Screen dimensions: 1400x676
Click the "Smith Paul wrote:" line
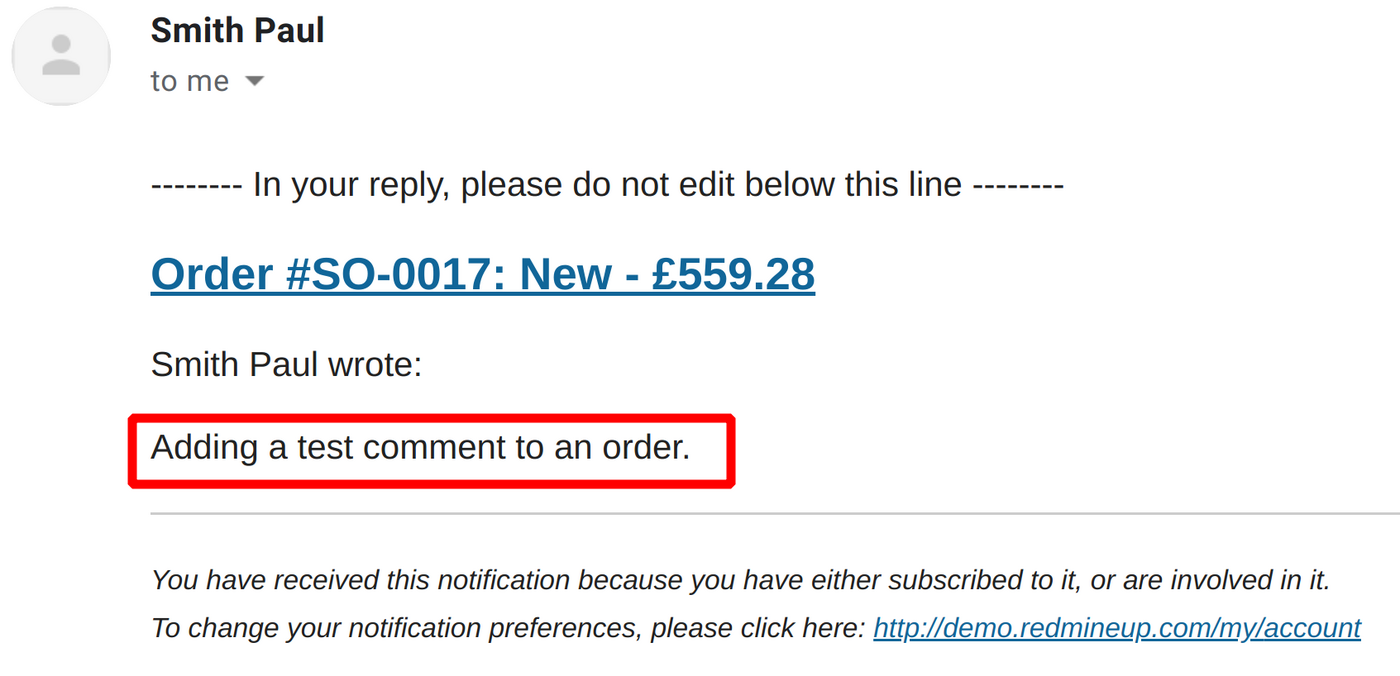pos(286,364)
